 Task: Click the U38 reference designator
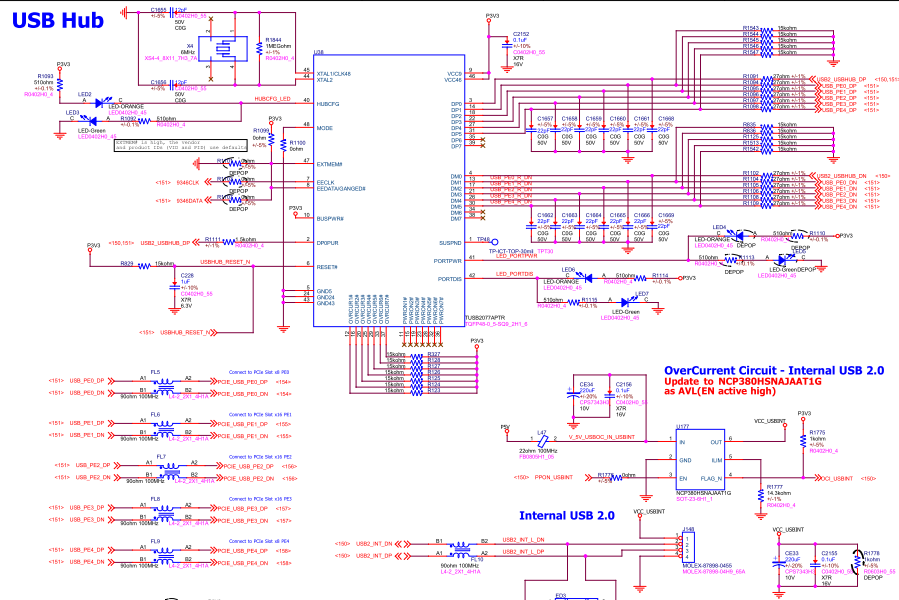[x=318, y=52]
